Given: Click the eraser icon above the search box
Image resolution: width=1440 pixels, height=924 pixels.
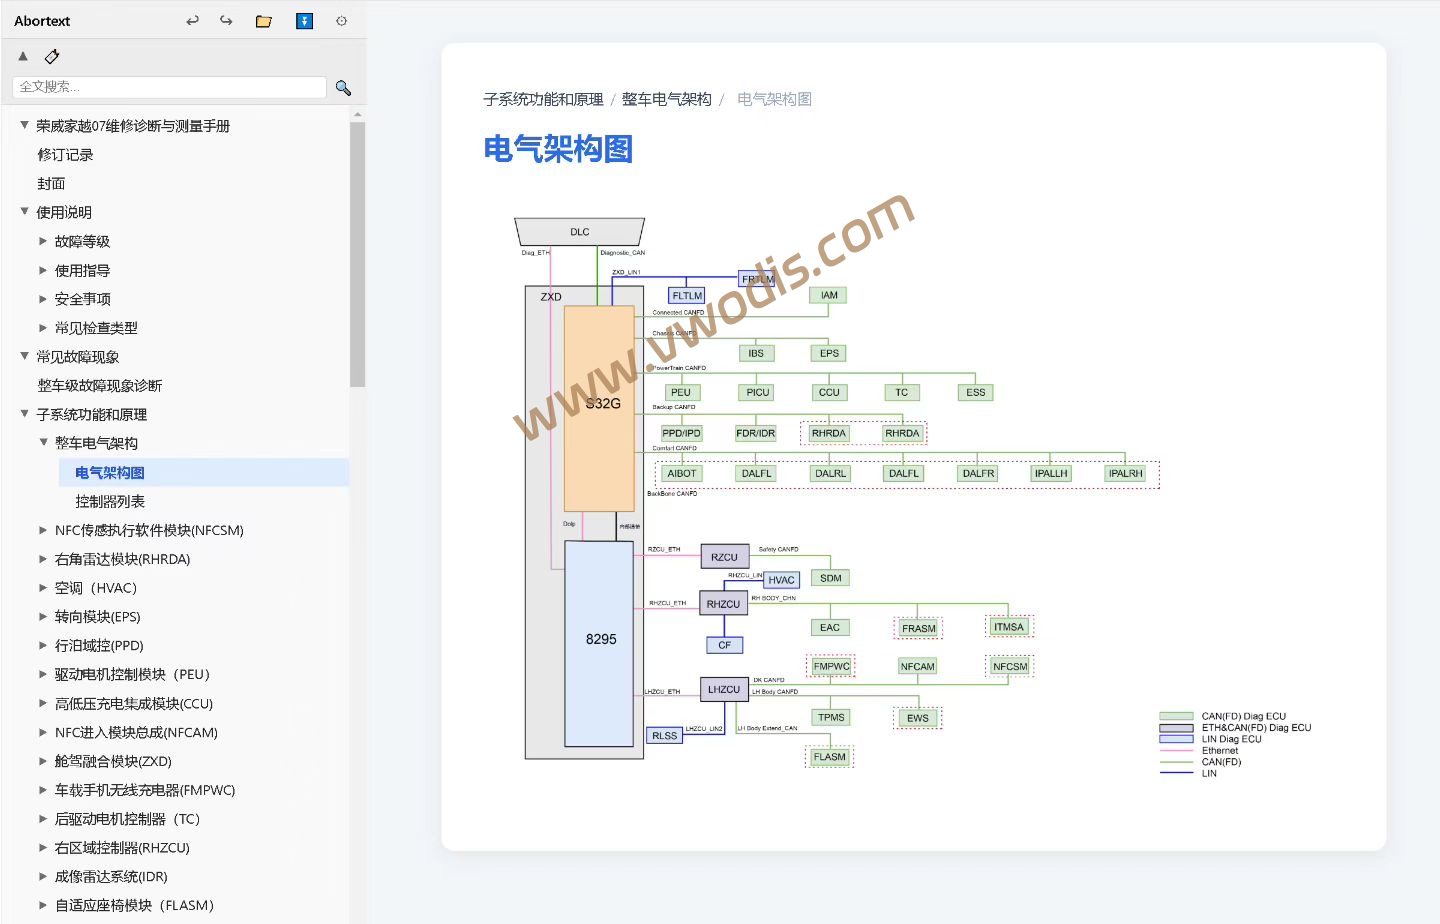Looking at the screenshot, I should [52, 56].
